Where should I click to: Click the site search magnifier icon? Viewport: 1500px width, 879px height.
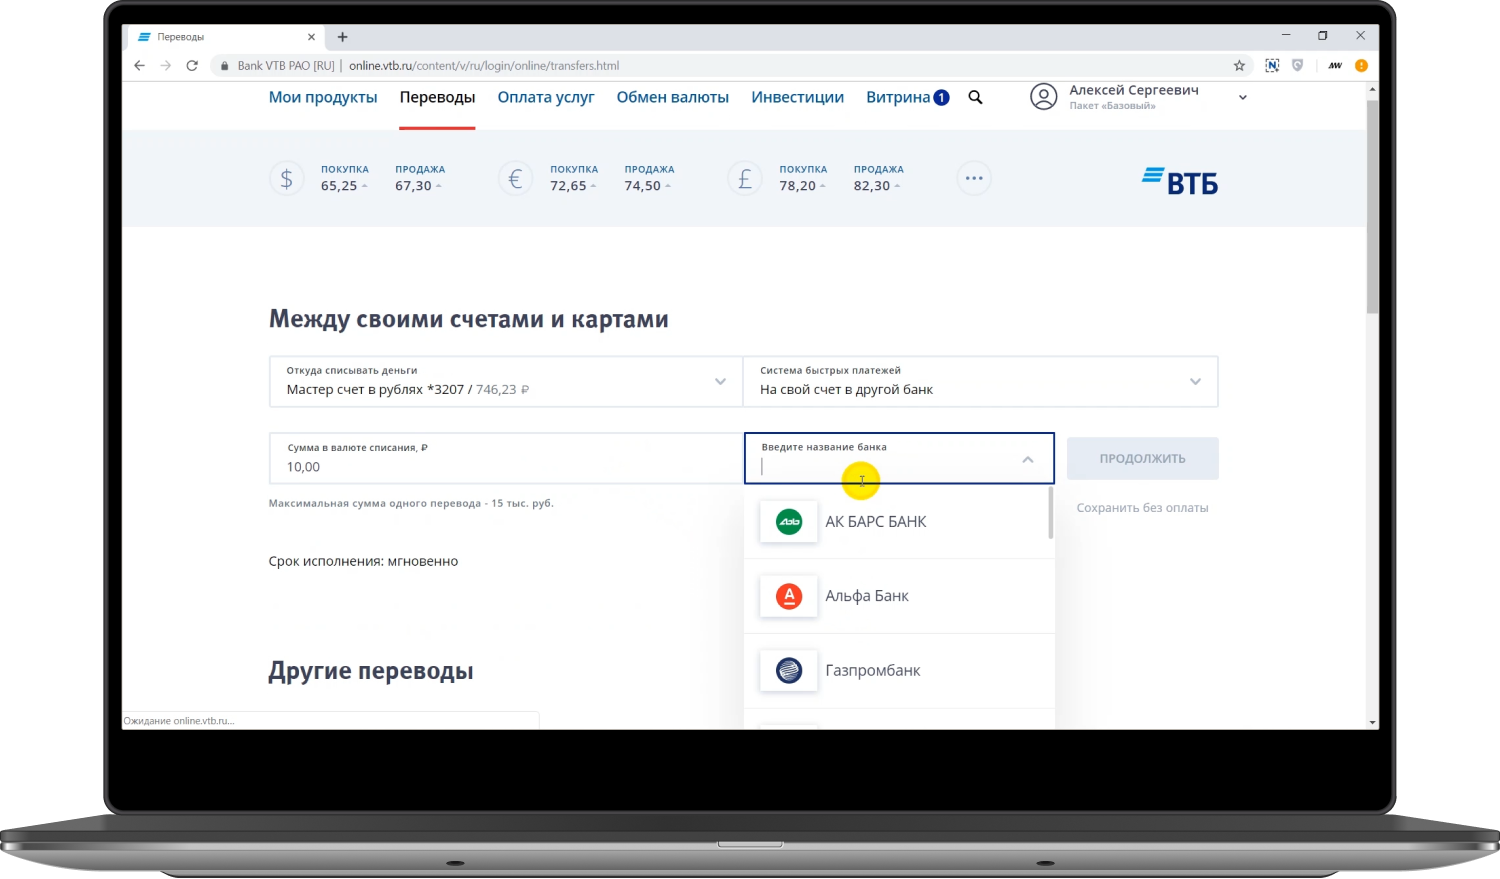[x=975, y=97]
